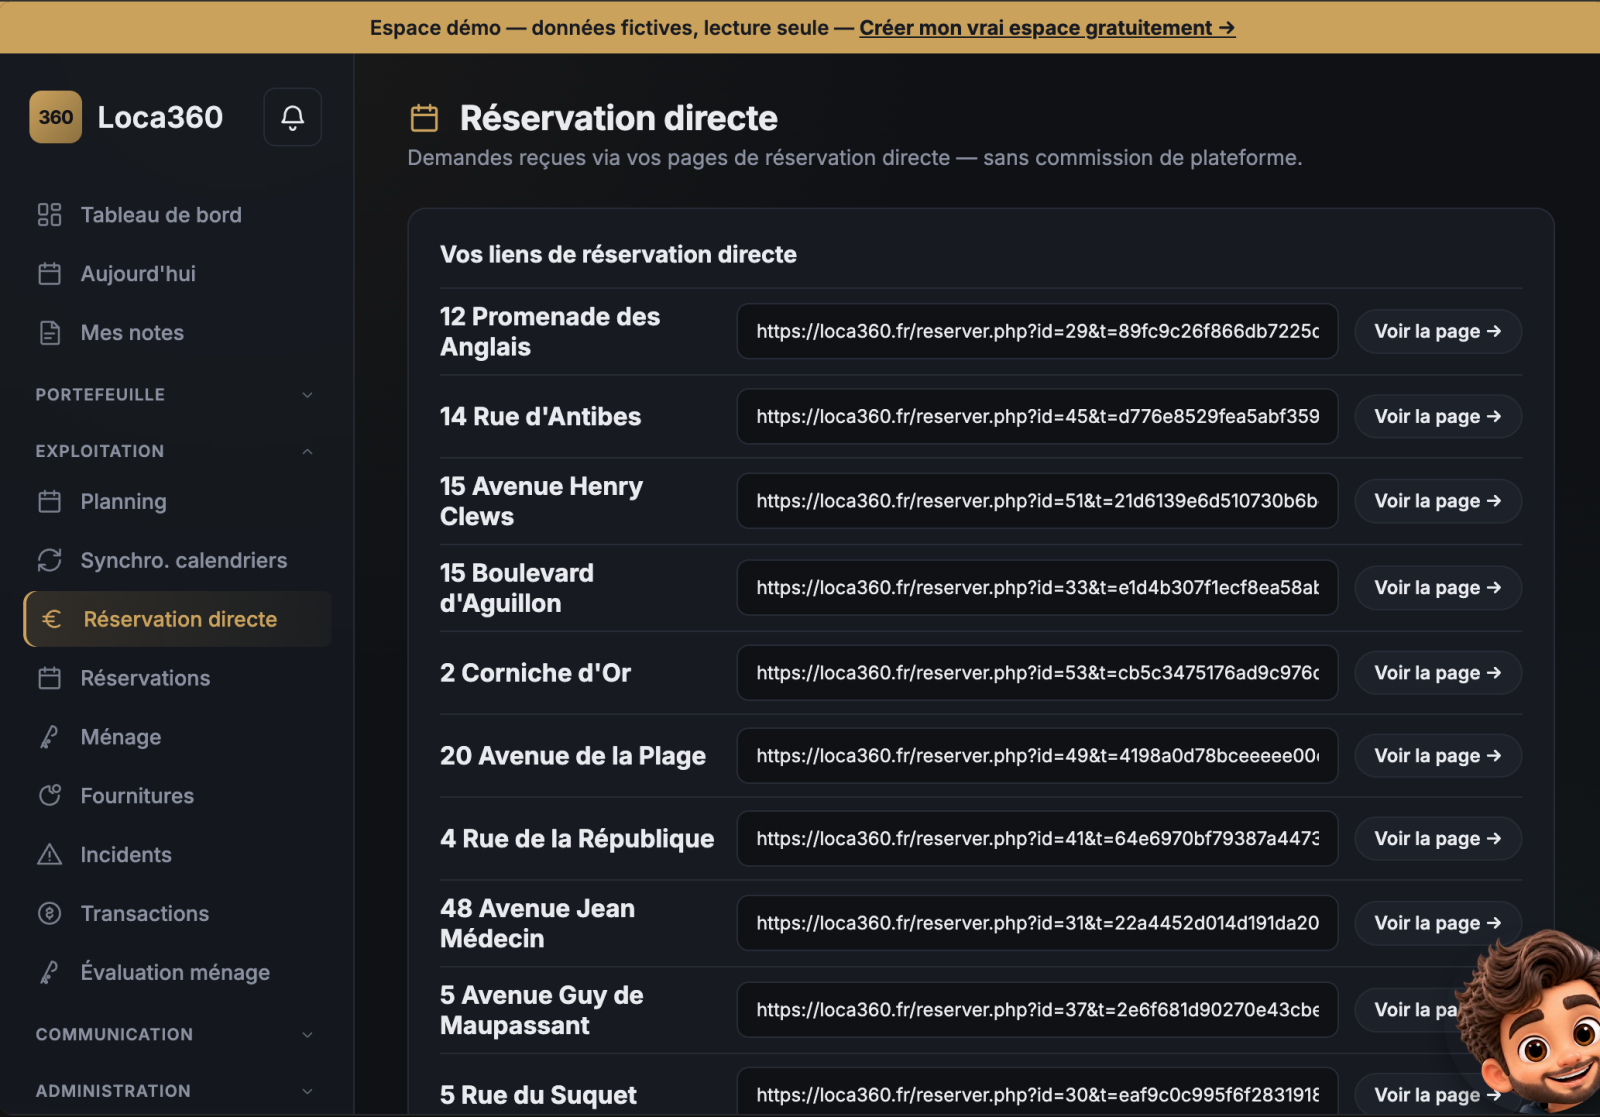Click Voir la page for 12 Promenade des Anglais
The width and height of the screenshot is (1600, 1117).
point(1438,332)
